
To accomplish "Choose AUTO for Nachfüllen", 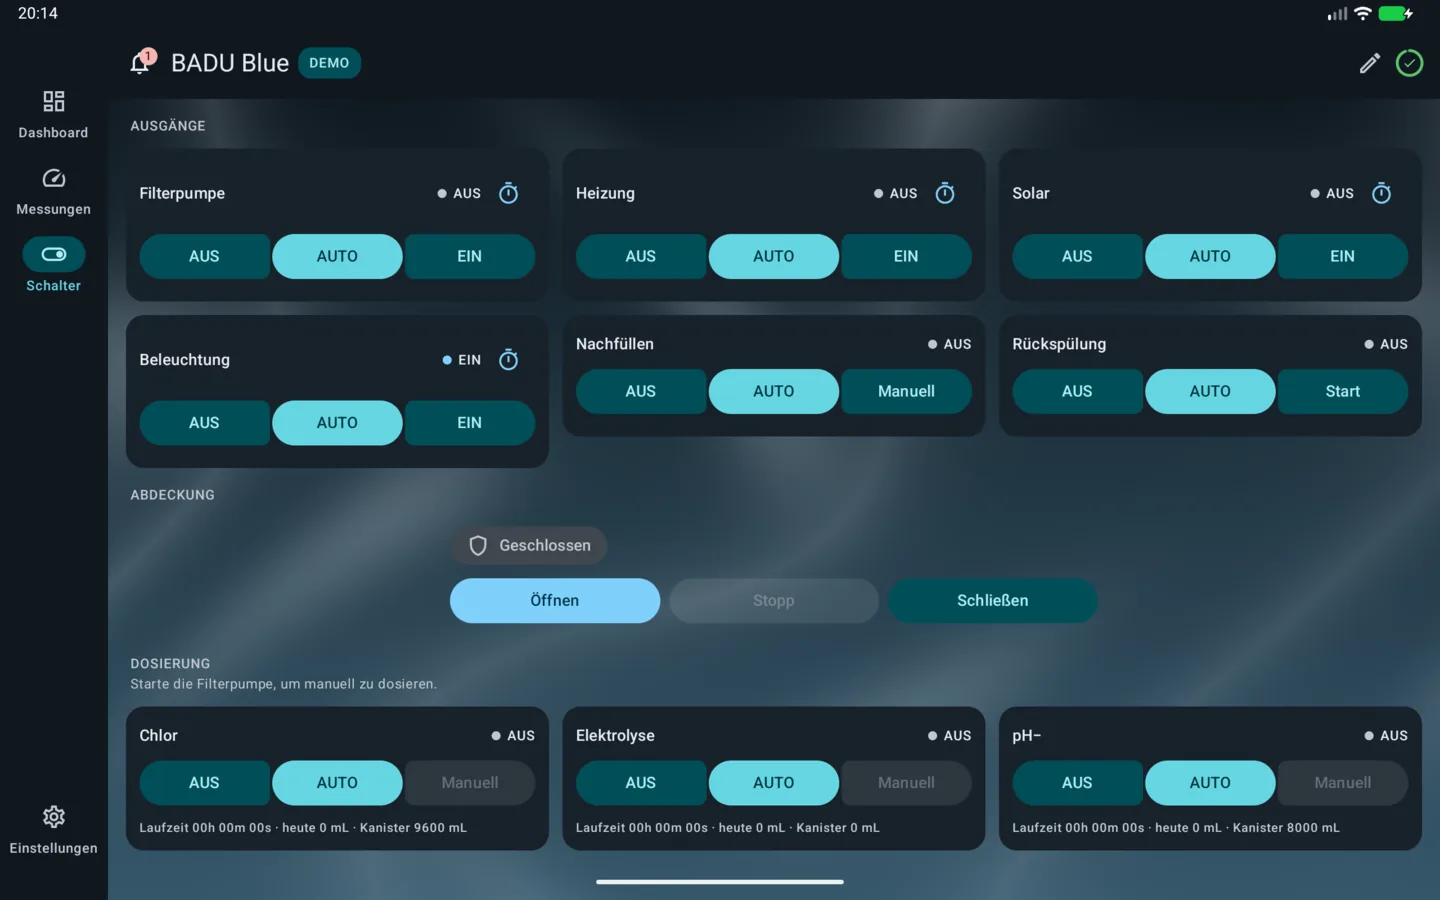I will [774, 391].
